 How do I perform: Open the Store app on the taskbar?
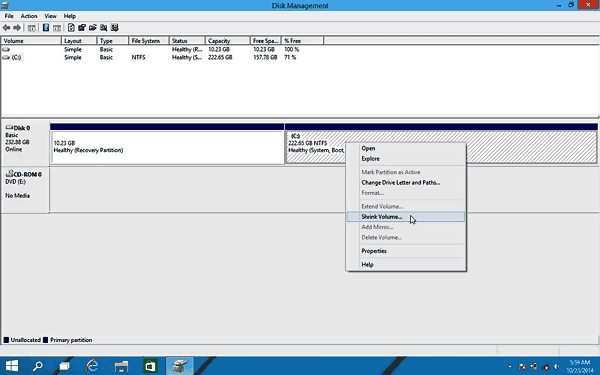(150, 366)
